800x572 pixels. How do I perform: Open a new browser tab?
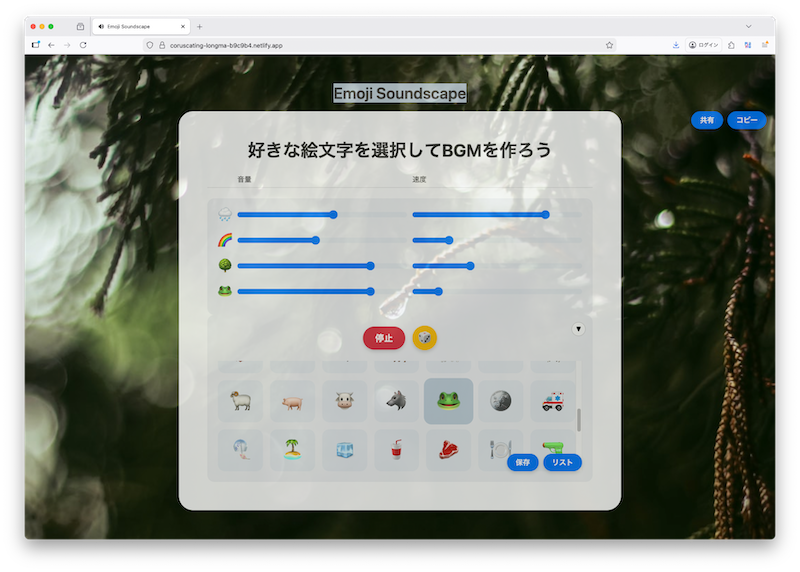[199, 26]
